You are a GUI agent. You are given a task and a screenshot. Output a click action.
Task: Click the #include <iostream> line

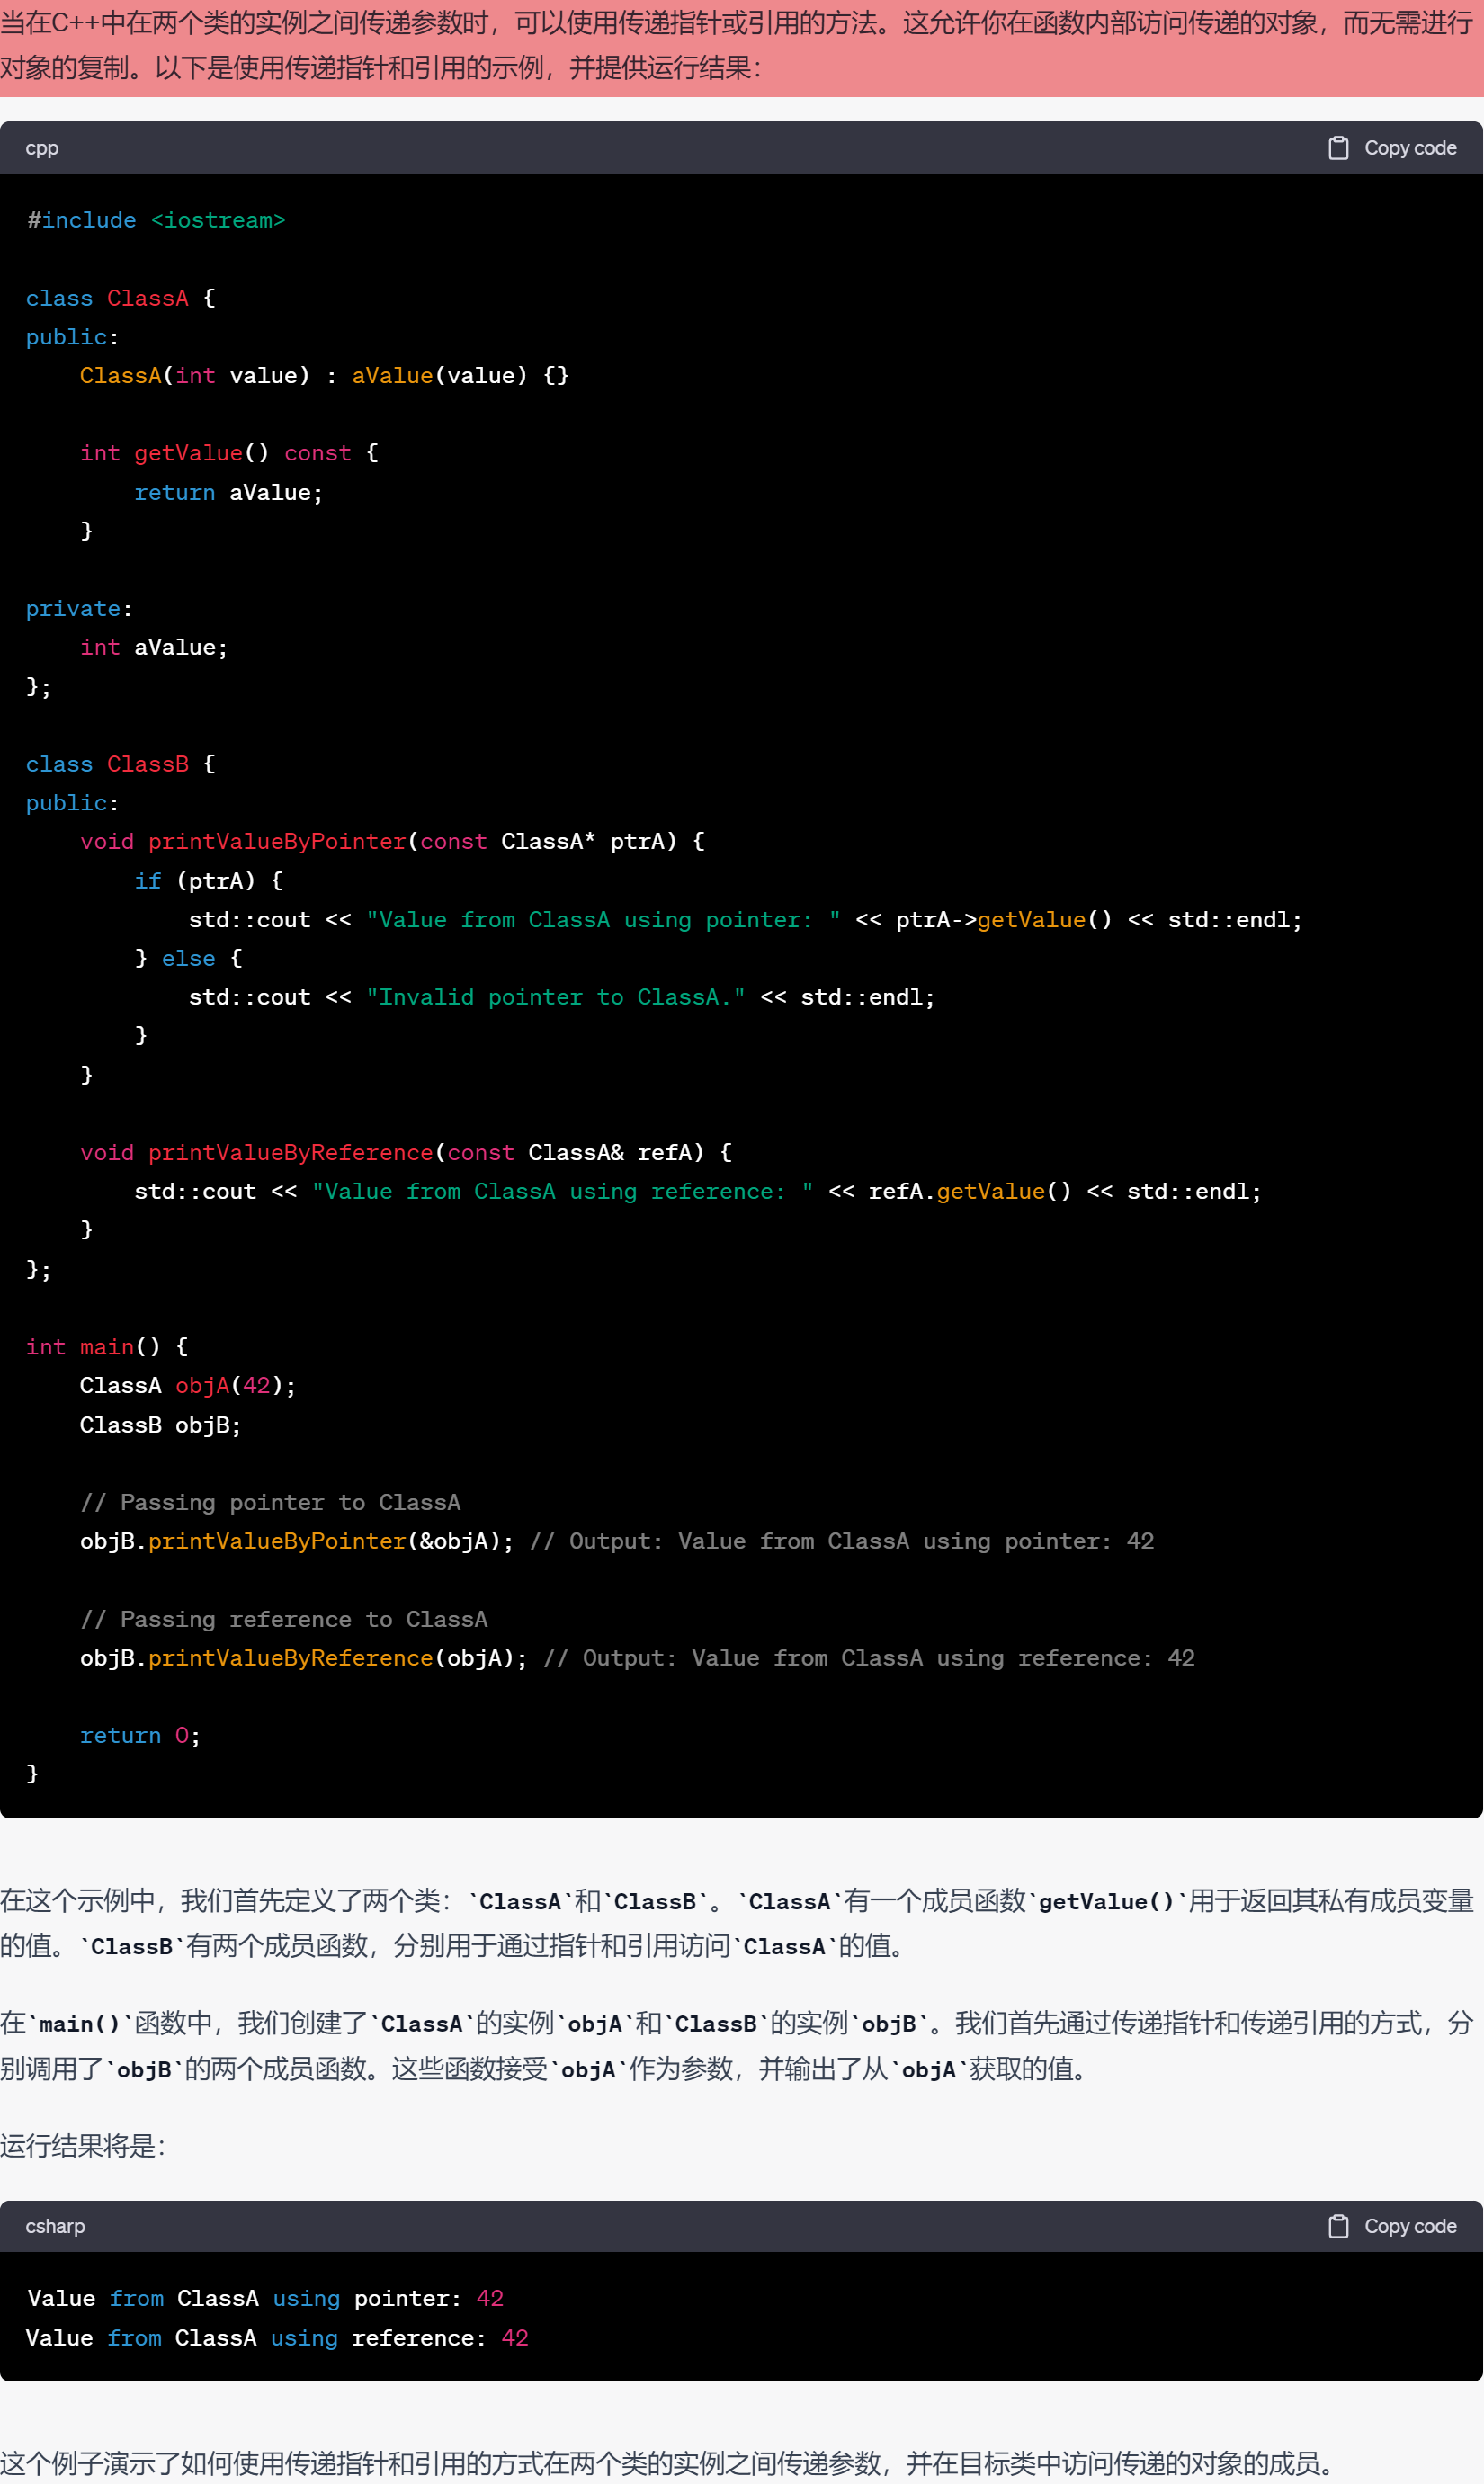(156, 220)
